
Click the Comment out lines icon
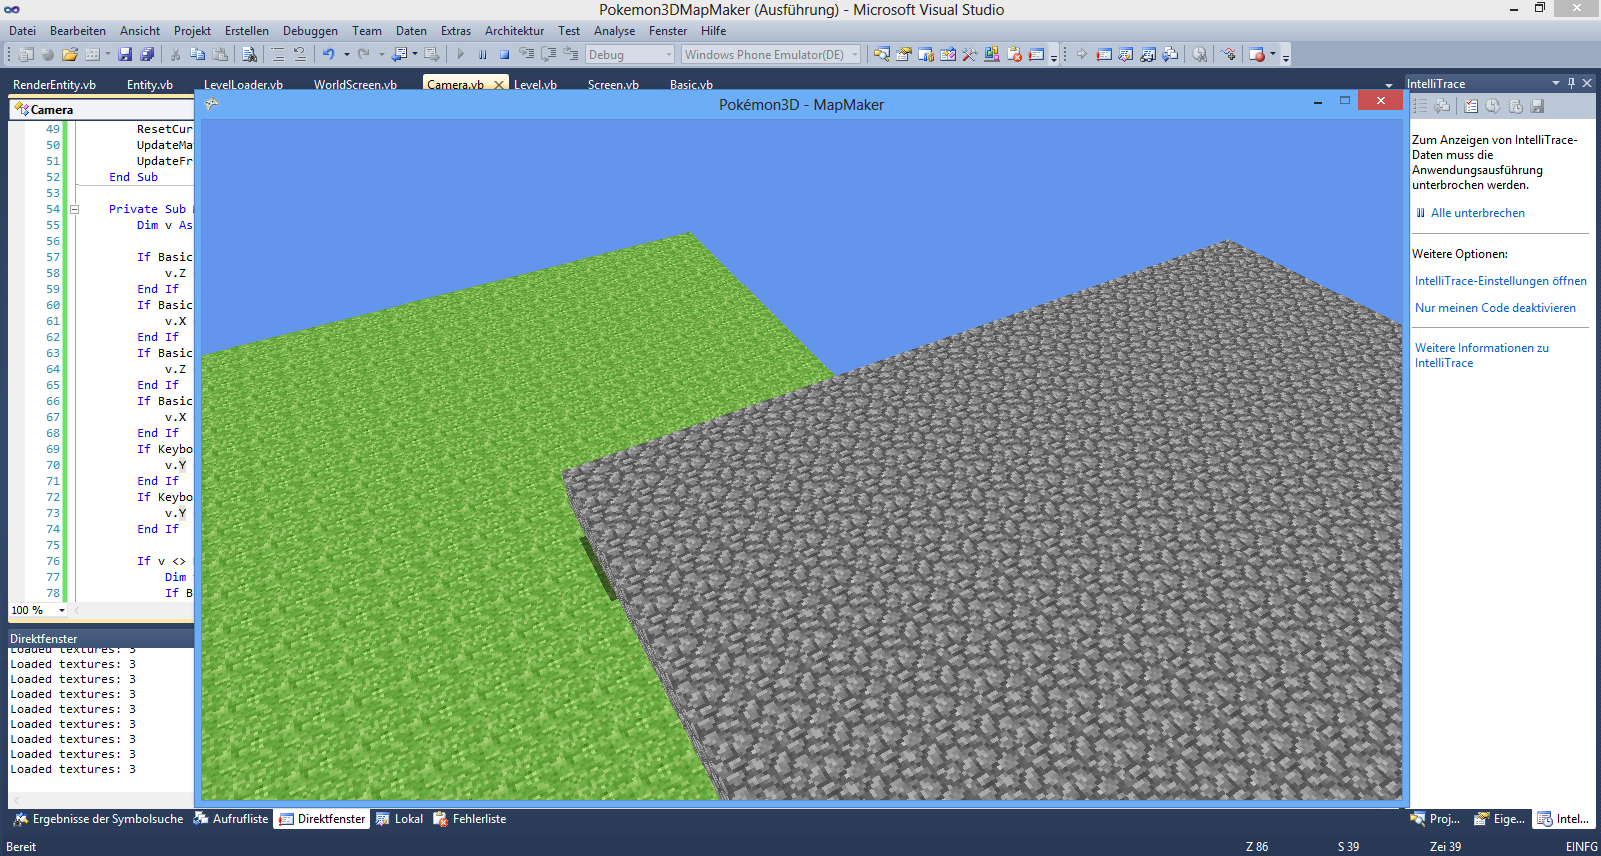click(278, 54)
